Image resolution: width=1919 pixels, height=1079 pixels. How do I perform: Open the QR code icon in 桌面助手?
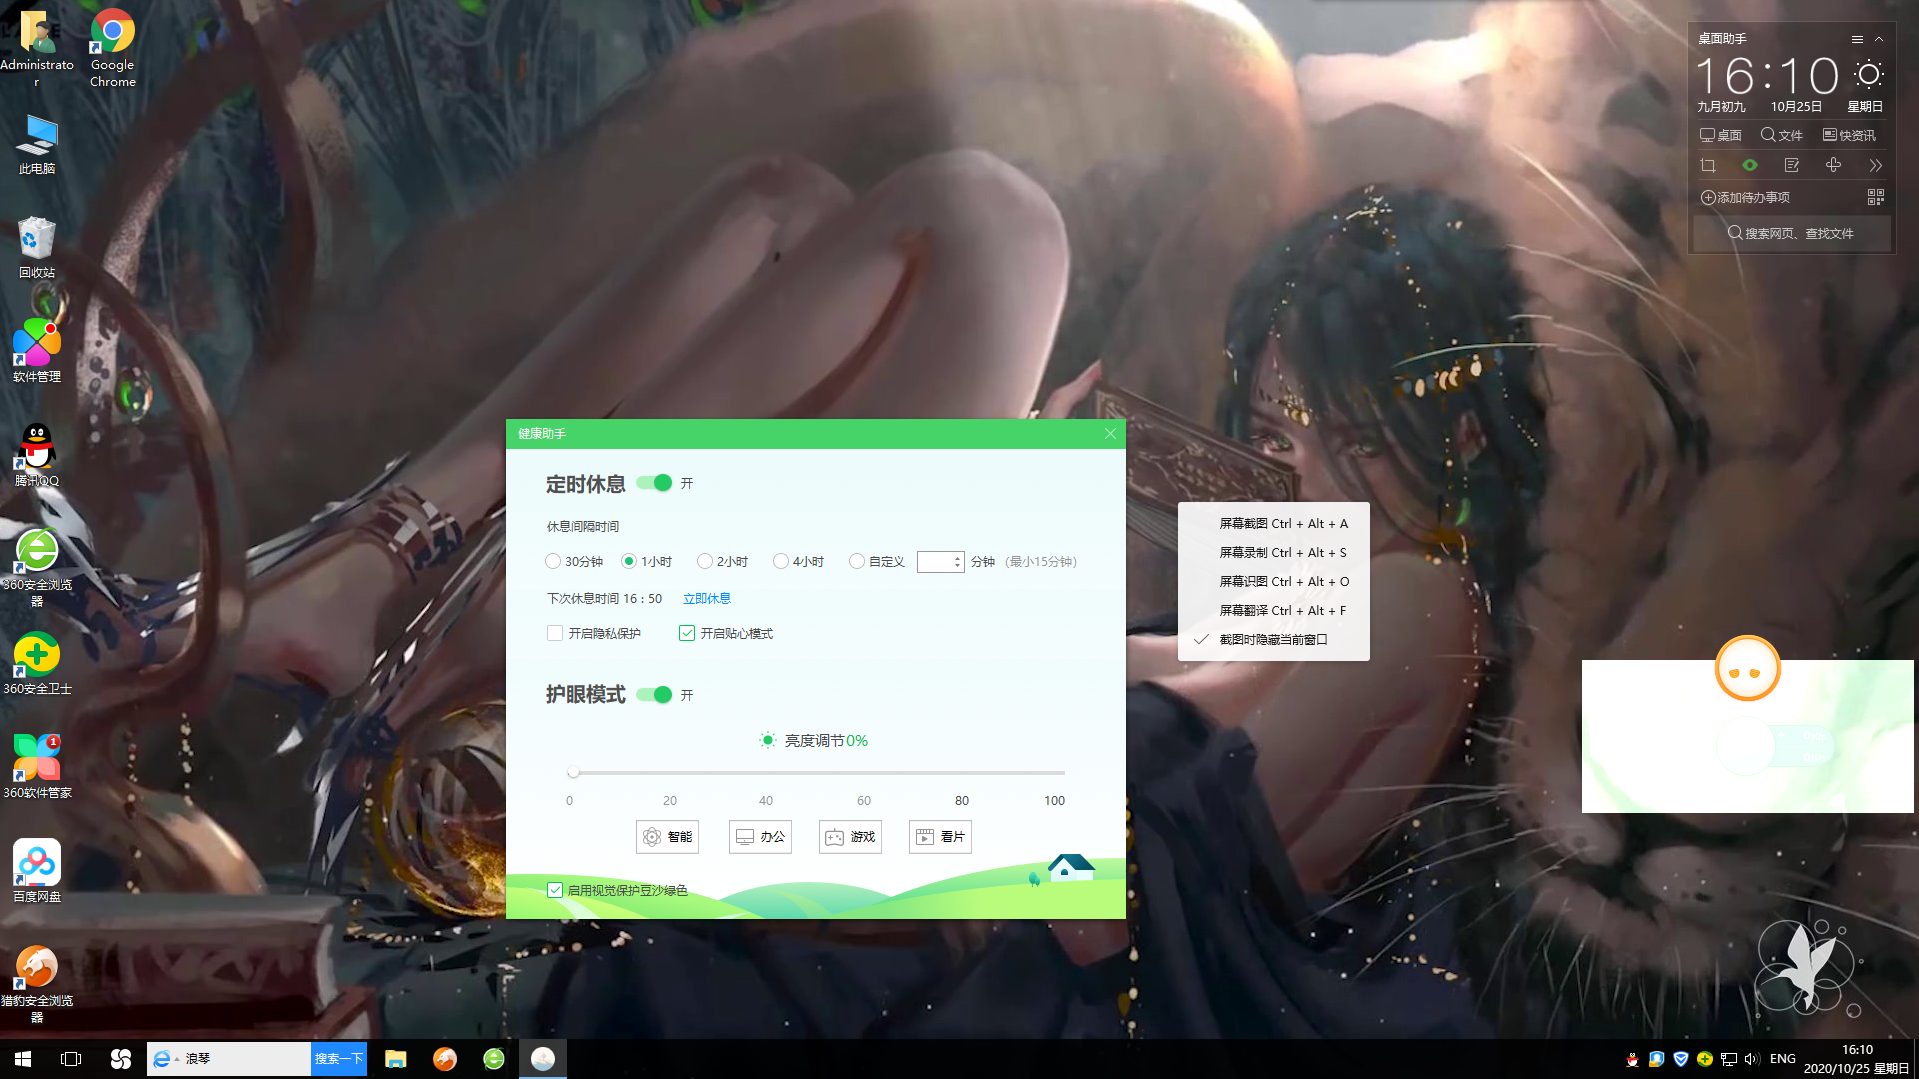click(x=1875, y=197)
